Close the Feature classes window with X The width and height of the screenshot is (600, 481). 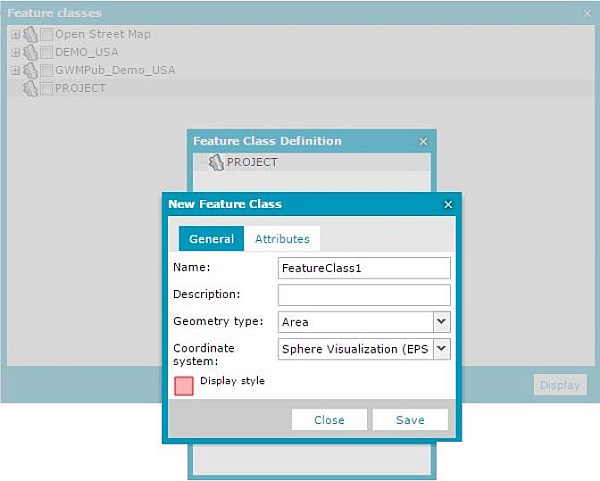(x=587, y=13)
